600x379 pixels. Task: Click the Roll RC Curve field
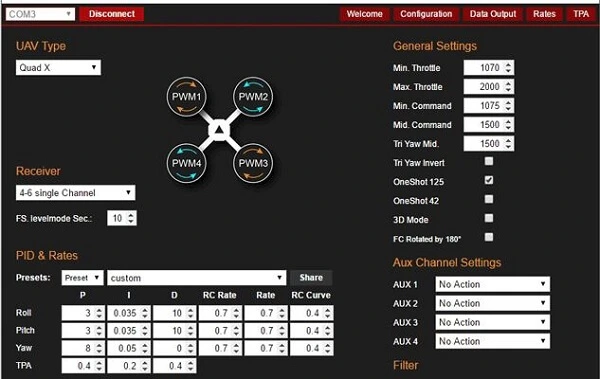312,313
